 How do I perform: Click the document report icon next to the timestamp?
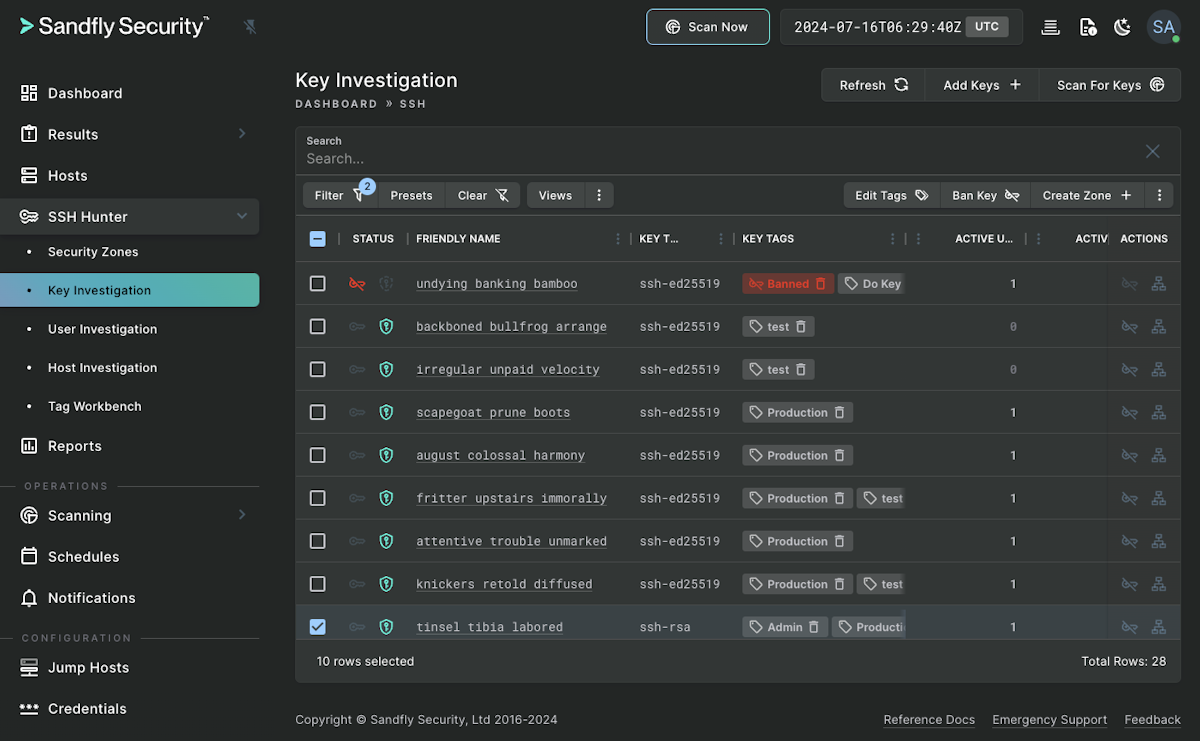coord(1086,27)
